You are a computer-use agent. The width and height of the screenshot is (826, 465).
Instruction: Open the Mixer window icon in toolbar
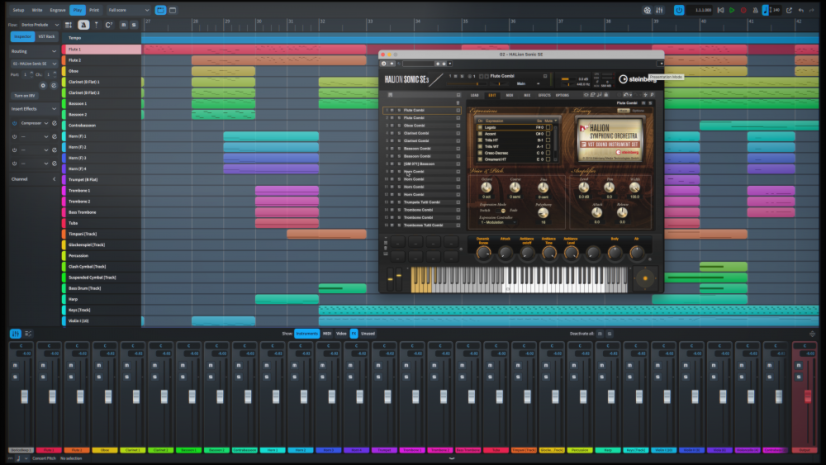[x=659, y=10]
